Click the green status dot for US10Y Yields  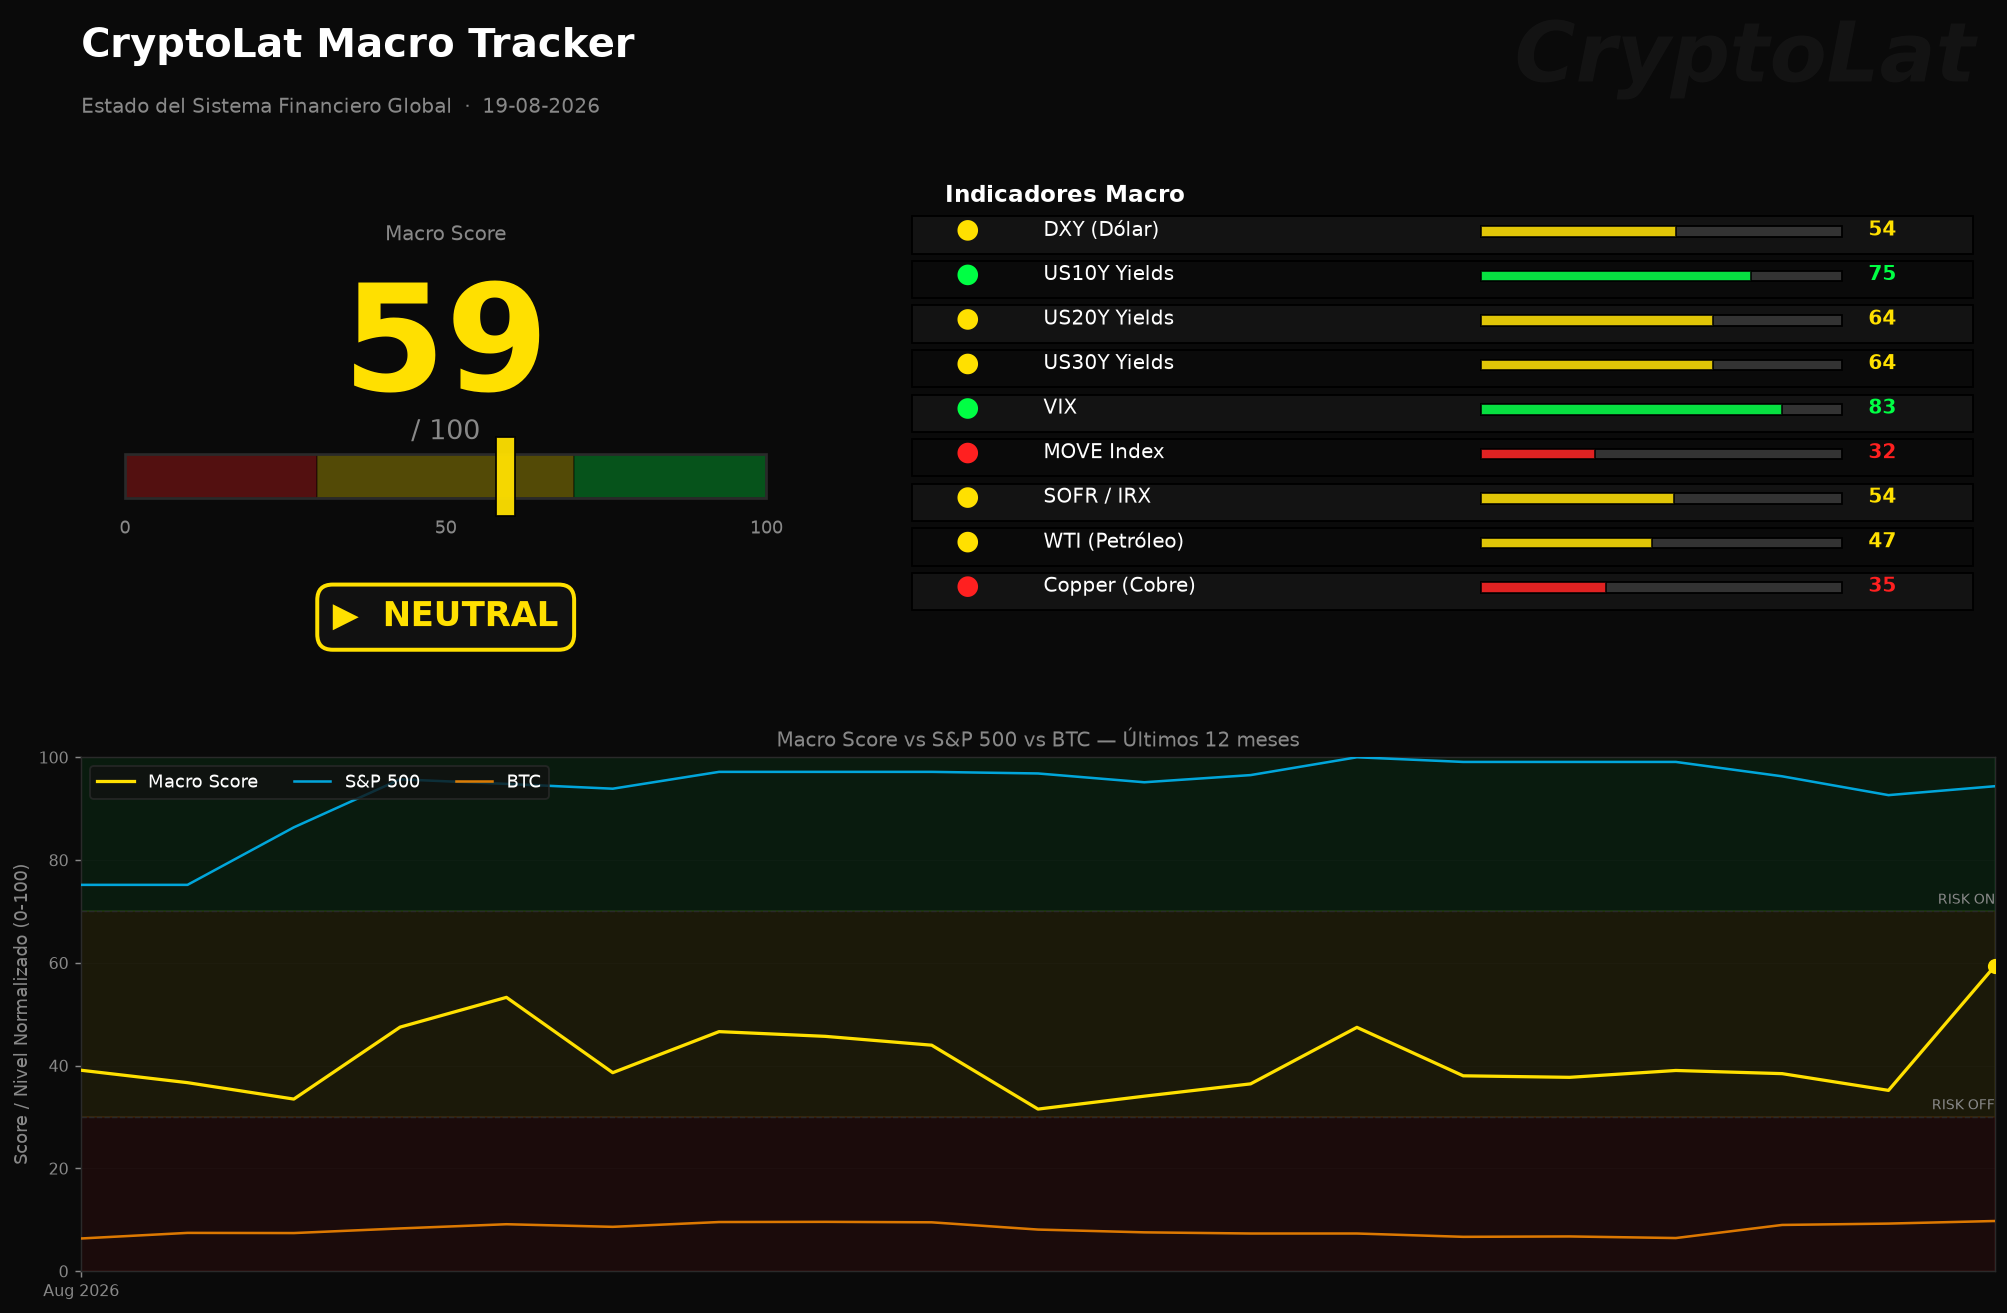click(967, 275)
